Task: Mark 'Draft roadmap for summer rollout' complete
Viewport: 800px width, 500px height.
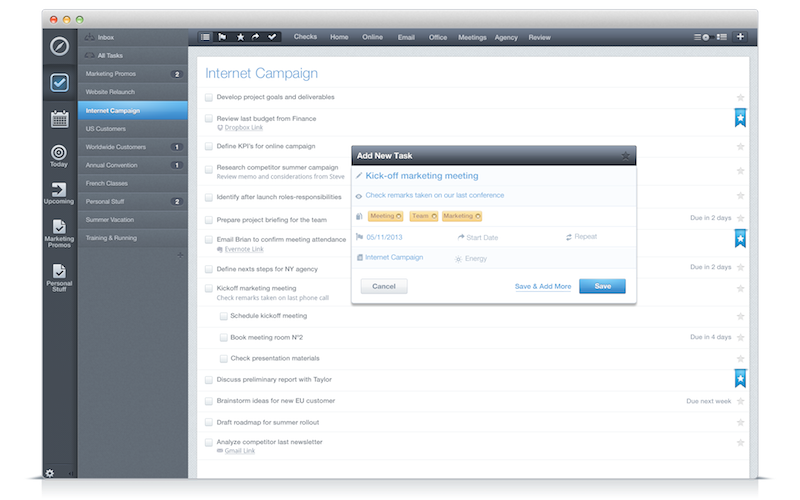Action: click(x=209, y=422)
